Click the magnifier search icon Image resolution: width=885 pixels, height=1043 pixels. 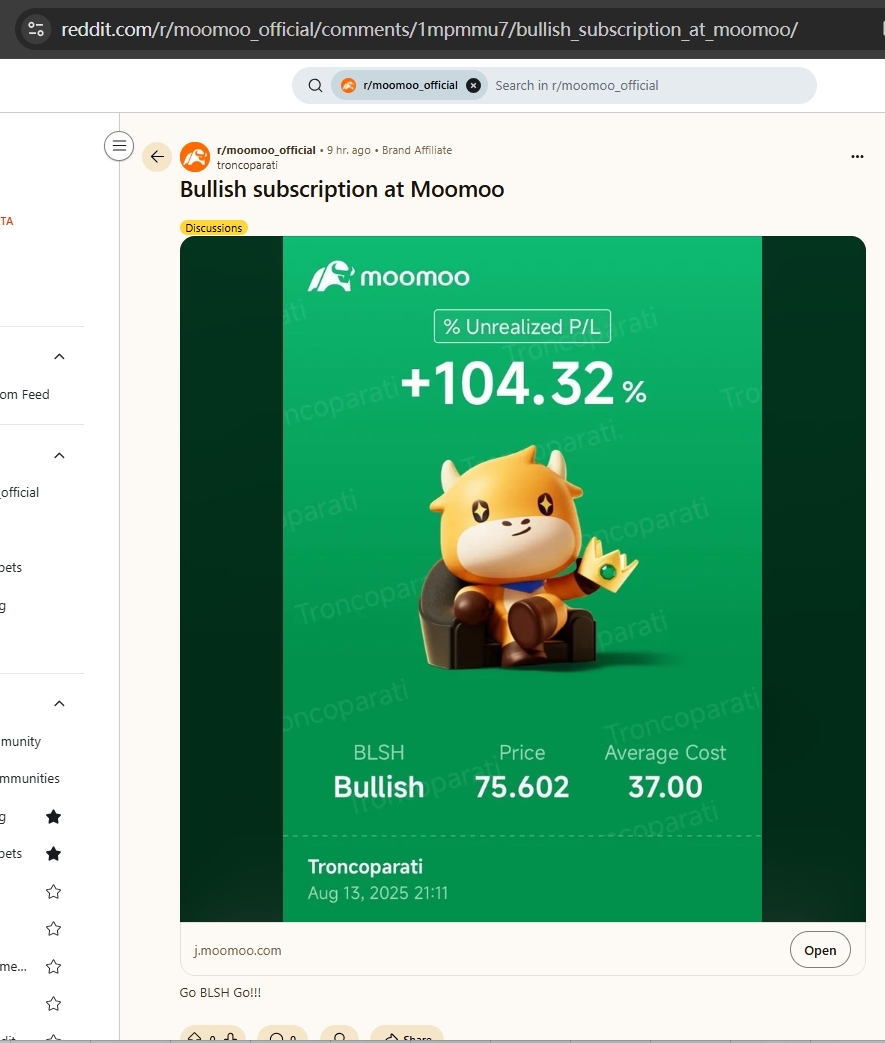point(315,85)
